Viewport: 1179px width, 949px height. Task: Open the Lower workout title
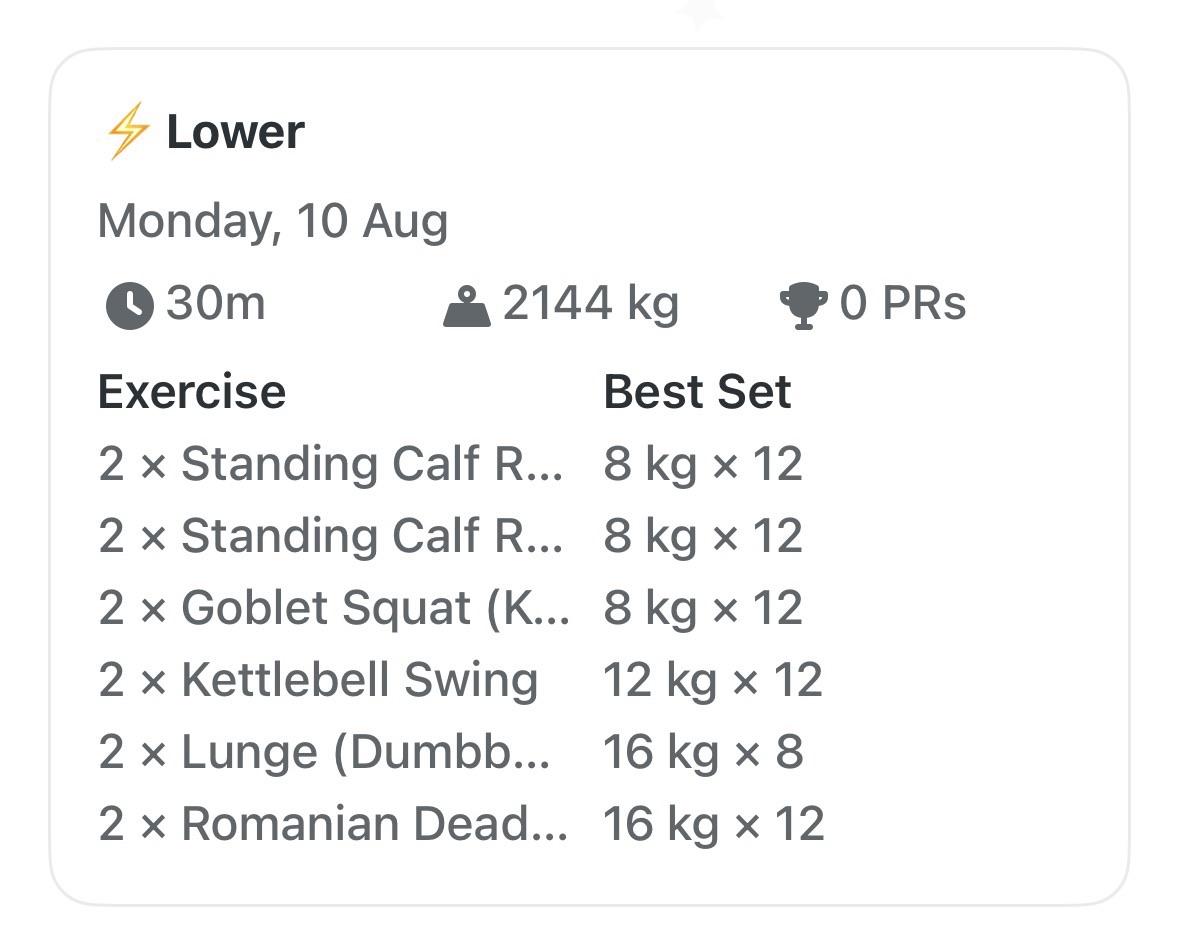pyautogui.click(x=235, y=132)
